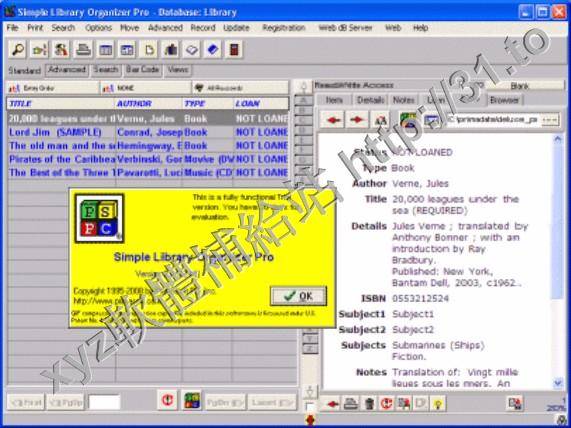
Task: Click the open white book icon
Action: (x=192, y=50)
